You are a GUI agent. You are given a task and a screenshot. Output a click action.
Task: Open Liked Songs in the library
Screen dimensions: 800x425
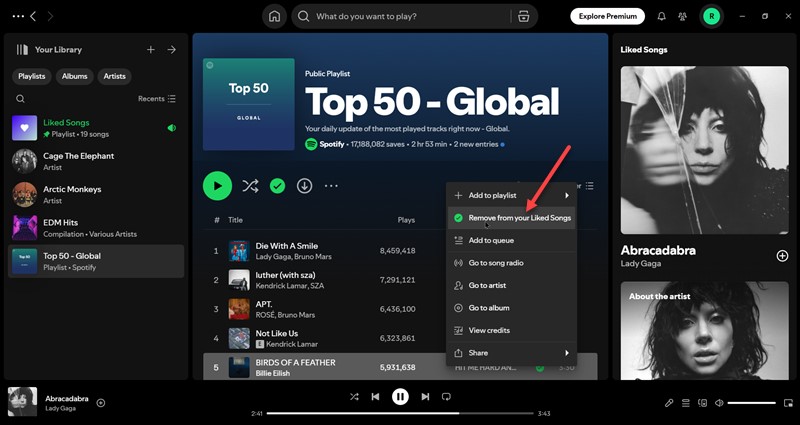[x=96, y=128]
